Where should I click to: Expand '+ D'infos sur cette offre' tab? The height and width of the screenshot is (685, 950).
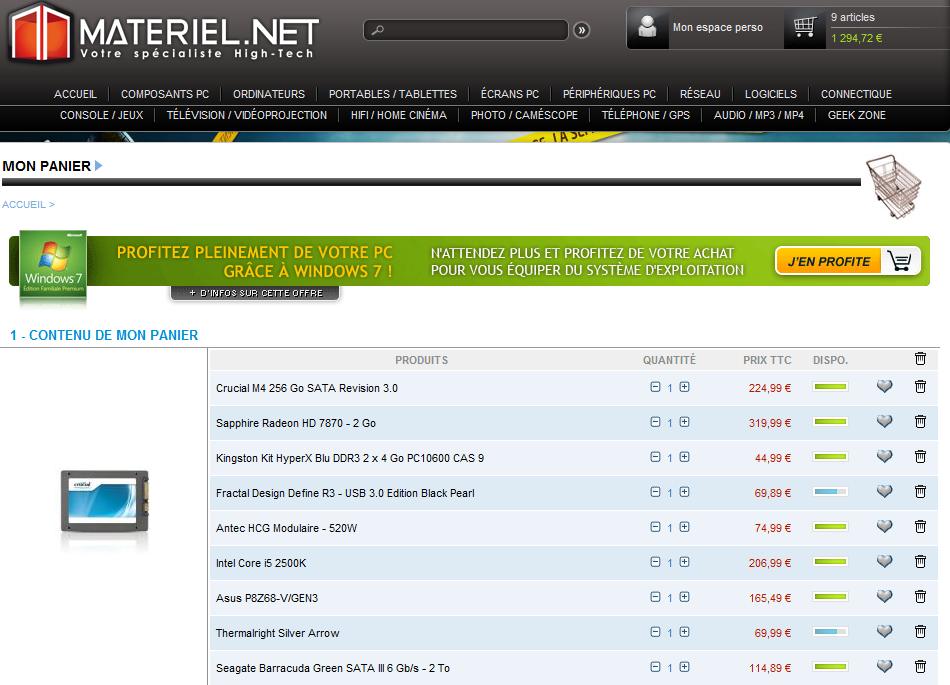click(x=255, y=294)
